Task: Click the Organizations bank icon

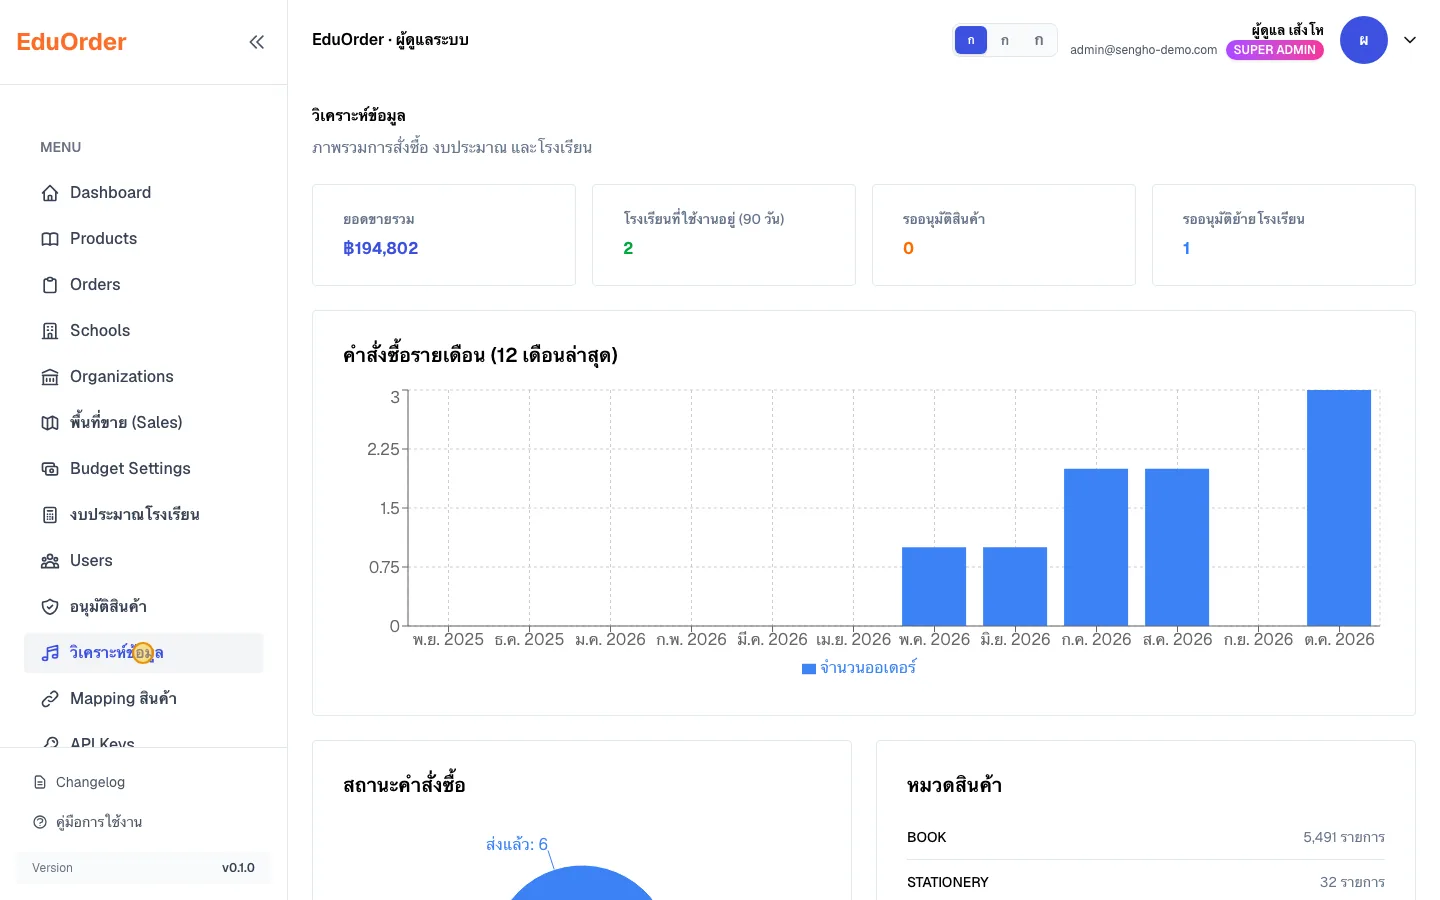Action: click(50, 377)
